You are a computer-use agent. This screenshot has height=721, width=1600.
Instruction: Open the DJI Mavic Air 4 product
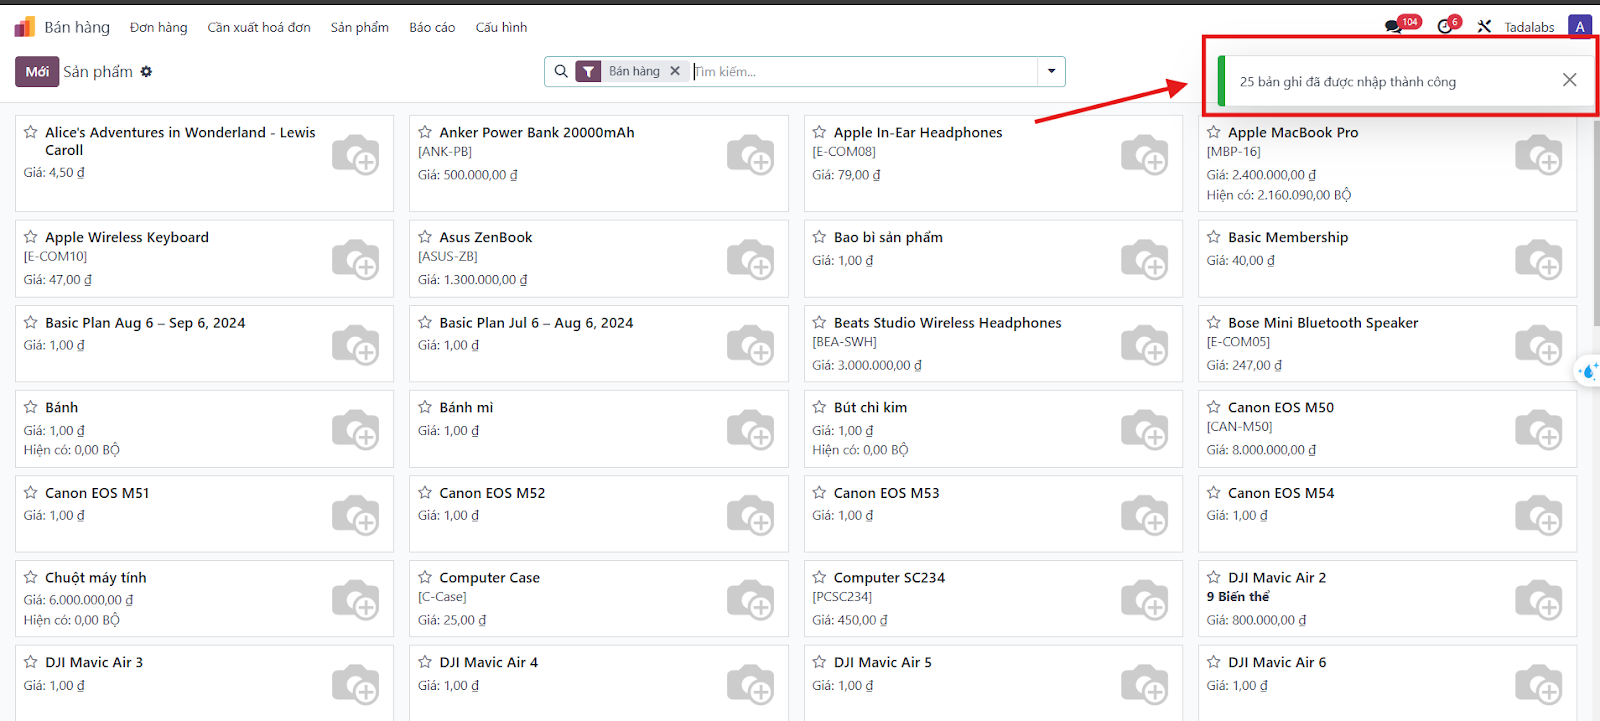(598, 683)
